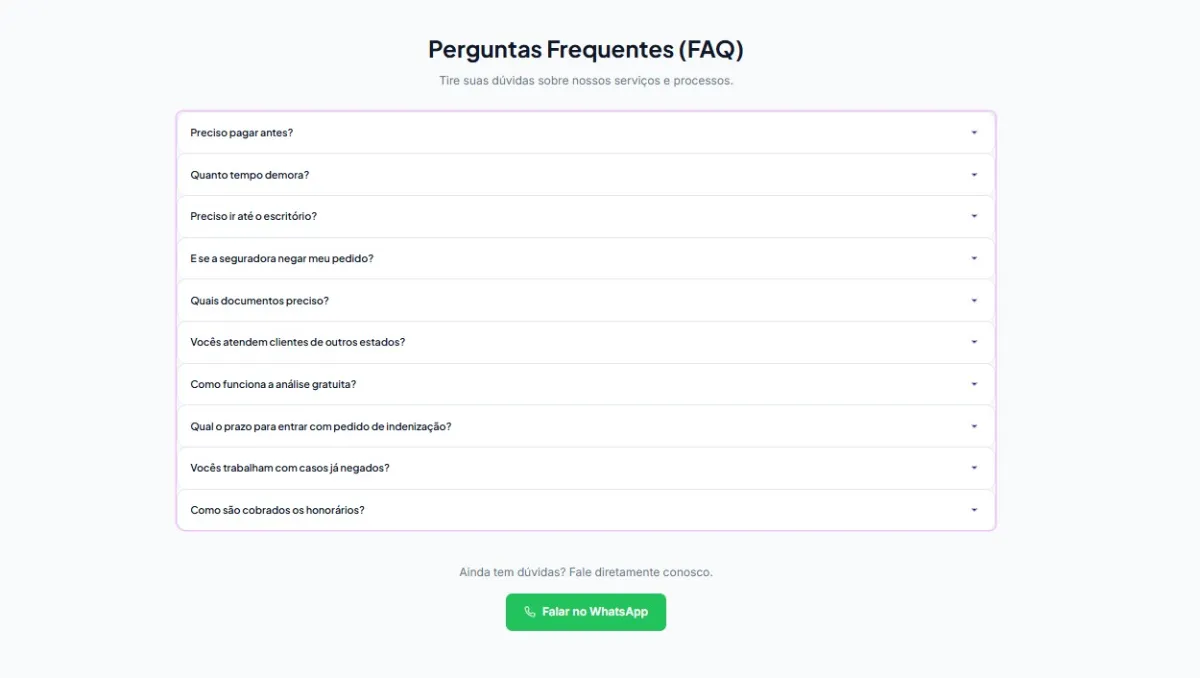Click the phone icon on the WhatsApp button
The width and height of the screenshot is (1200, 678).
pos(529,612)
